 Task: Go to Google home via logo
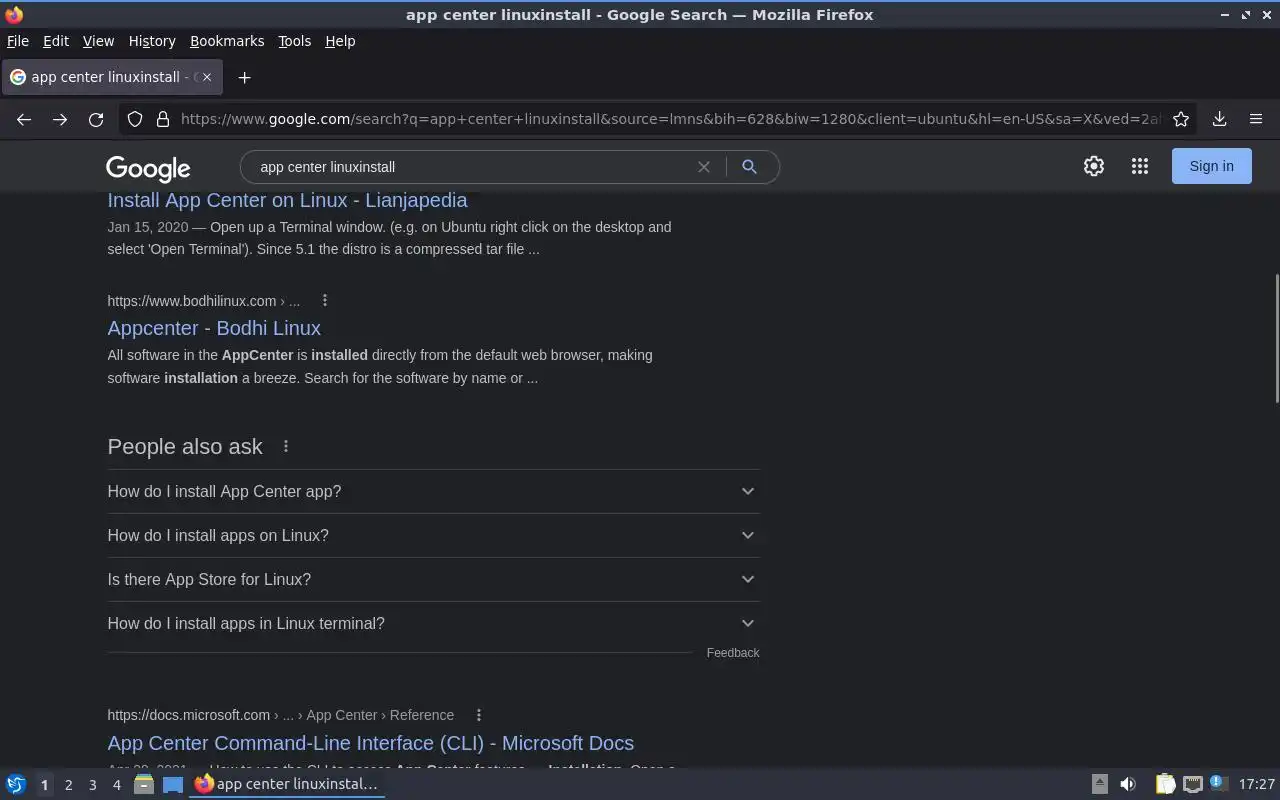[148, 168]
